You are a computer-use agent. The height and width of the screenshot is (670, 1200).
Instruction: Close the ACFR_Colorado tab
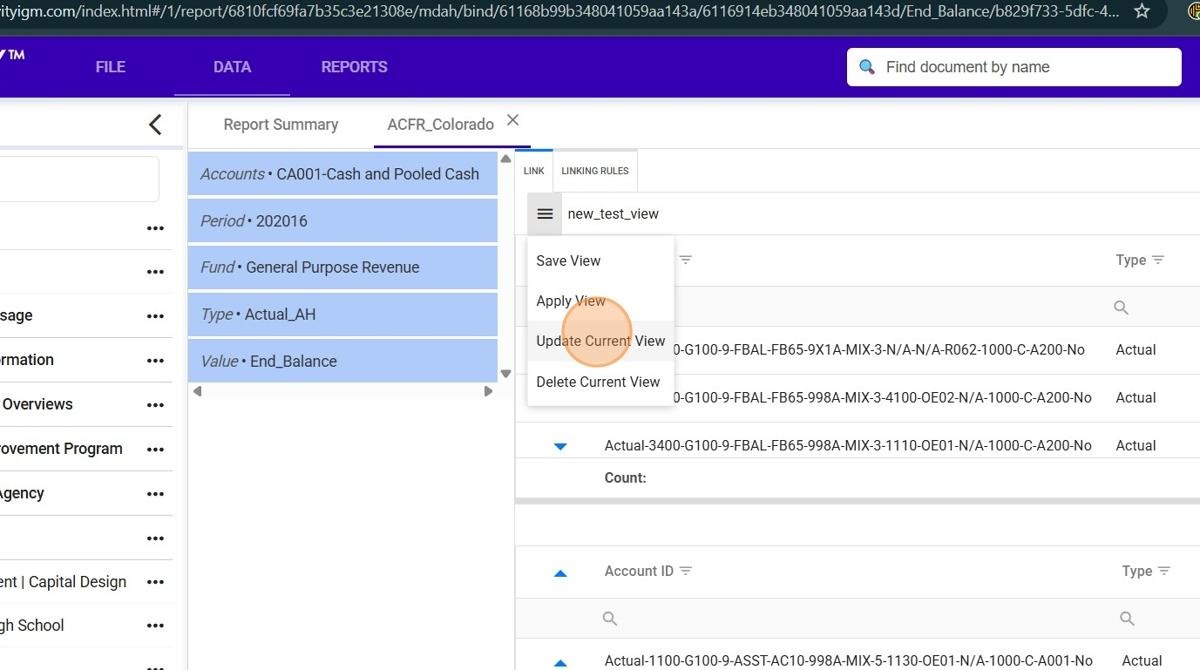(x=513, y=120)
